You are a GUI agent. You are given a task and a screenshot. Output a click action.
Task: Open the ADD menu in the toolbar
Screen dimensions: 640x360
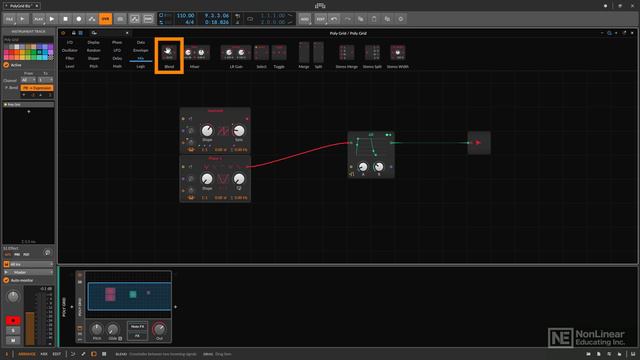304,19
